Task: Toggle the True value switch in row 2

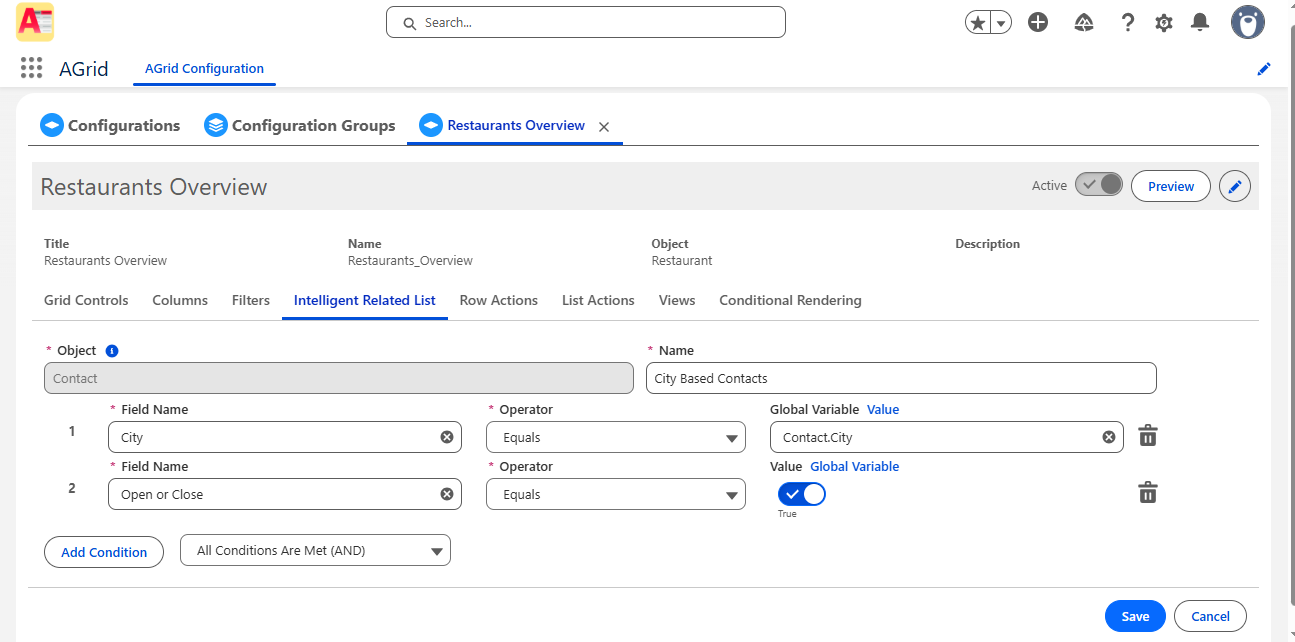Action: (x=802, y=494)
